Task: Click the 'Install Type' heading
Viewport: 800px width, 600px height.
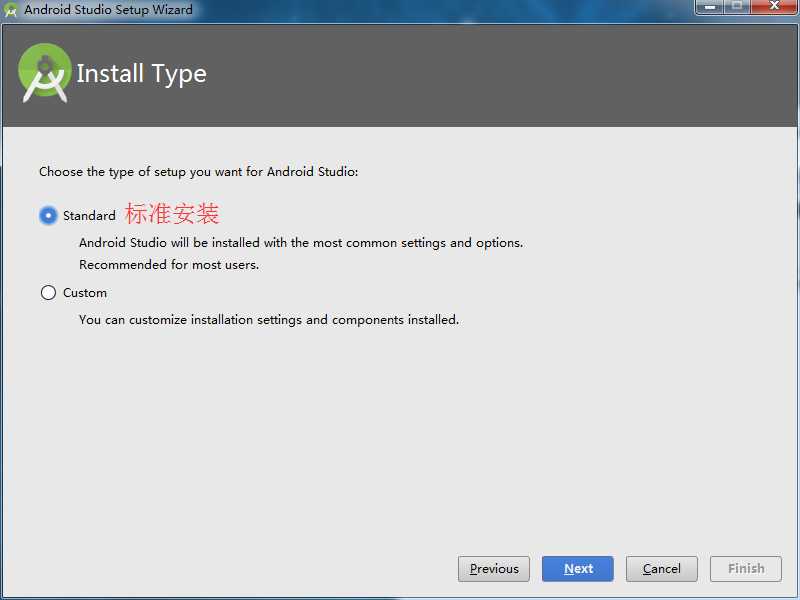Action: [x=141, y=74]
